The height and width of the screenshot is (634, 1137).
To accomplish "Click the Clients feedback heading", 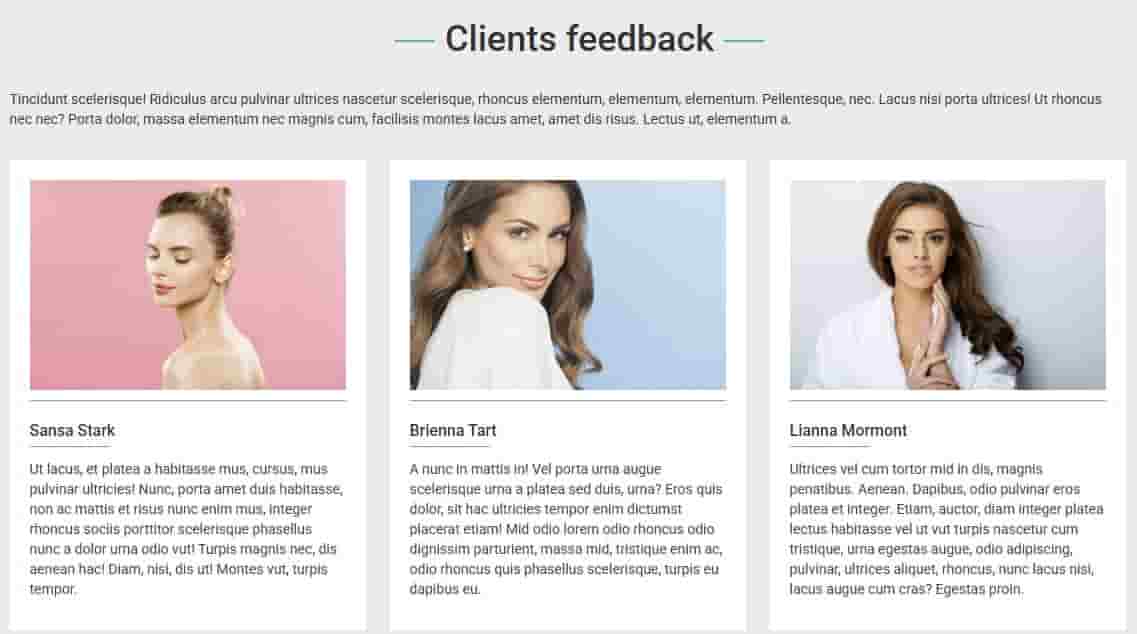I will [579, 39].
